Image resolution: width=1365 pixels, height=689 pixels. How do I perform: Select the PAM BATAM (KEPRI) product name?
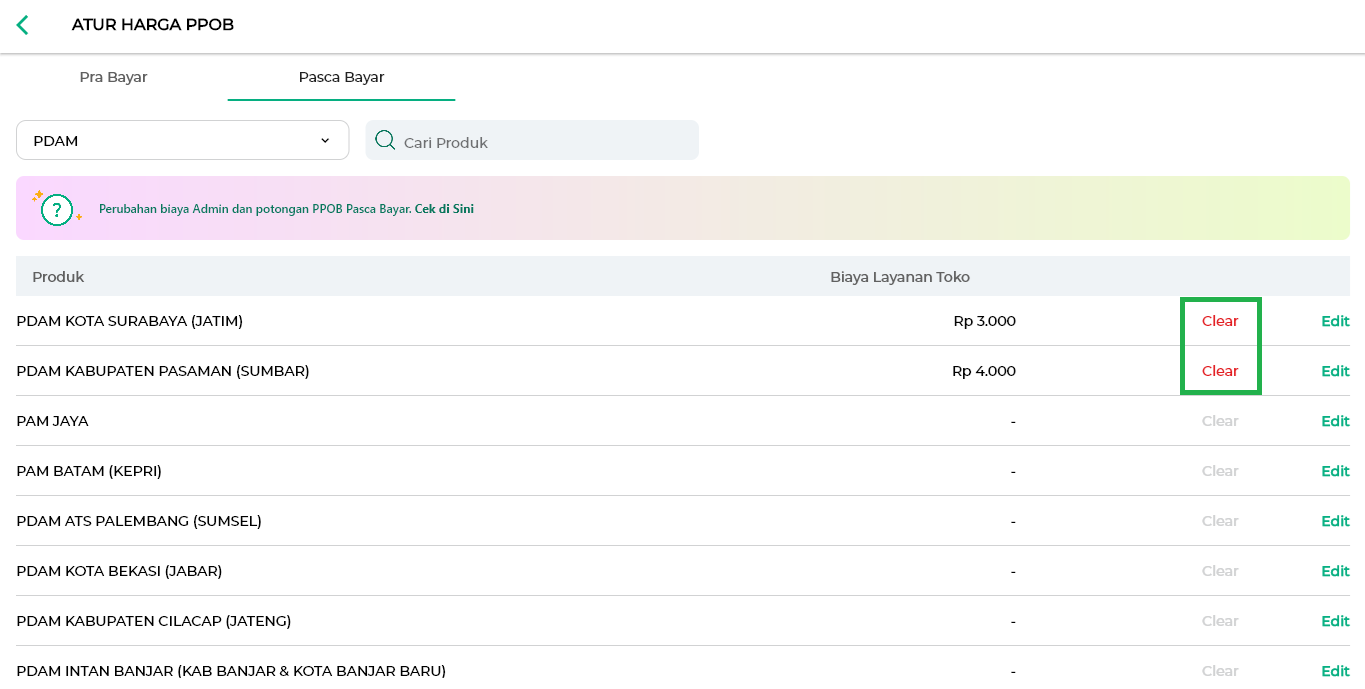click(89, 471)
